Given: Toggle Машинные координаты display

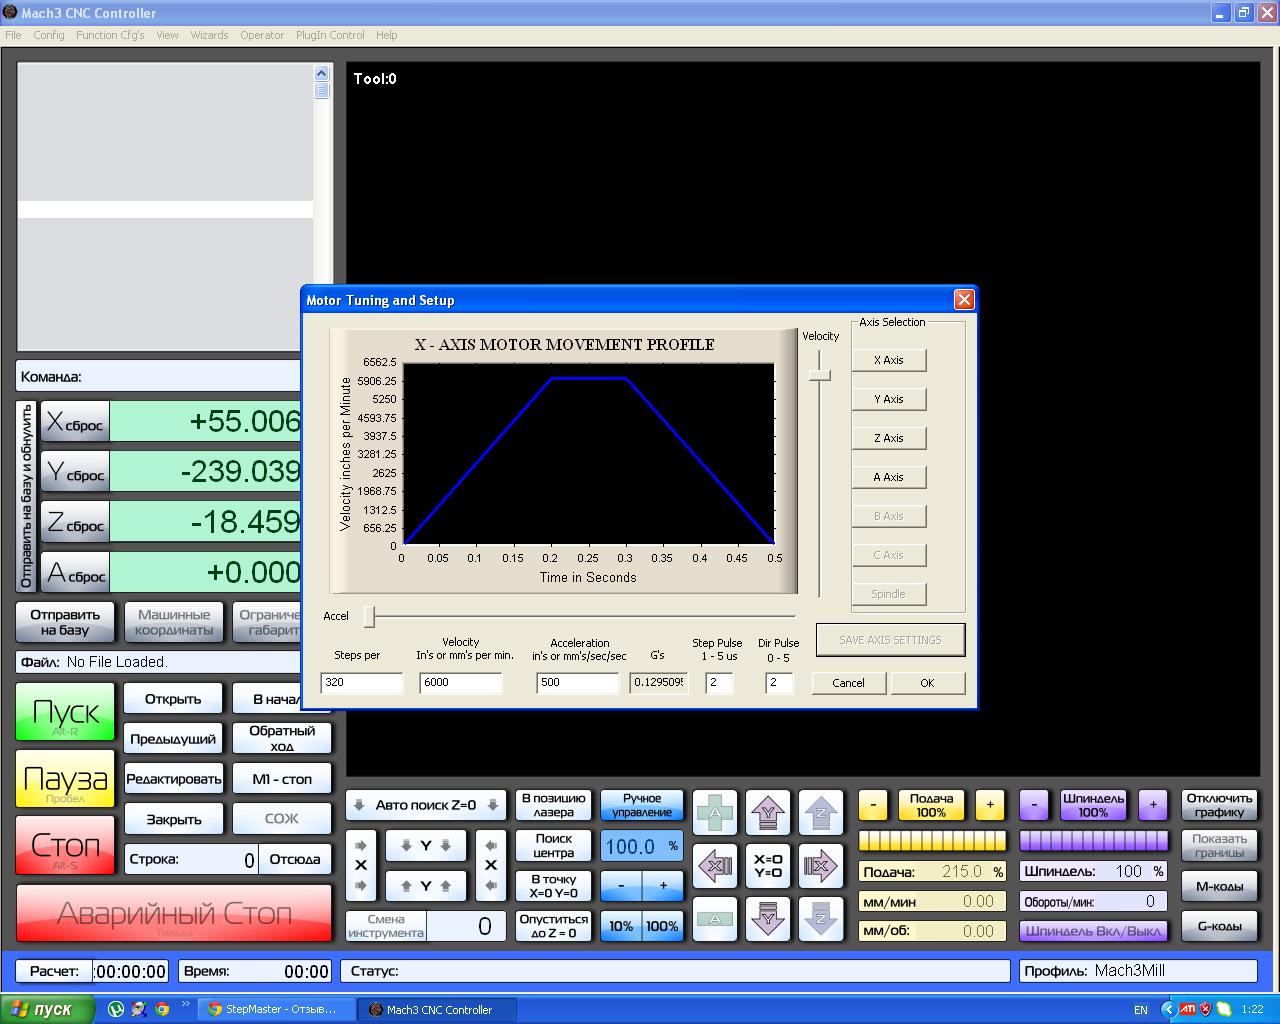Looking at the screenshot, I should pos(173,622).
